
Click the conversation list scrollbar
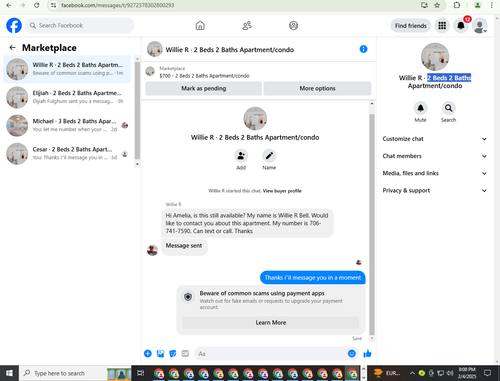(x=137, y=111)
